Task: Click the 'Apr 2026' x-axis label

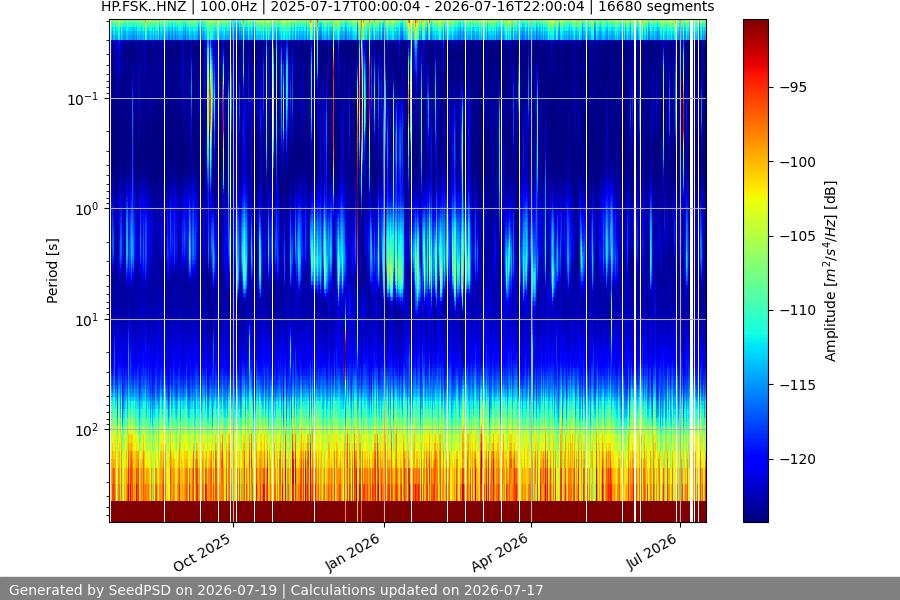Action: (499, 552)
